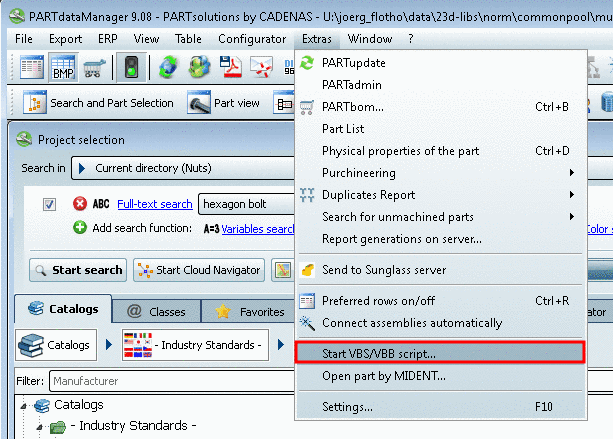613x439 pixels.
Task: Close the Extras menu via its title
Action: tap(317, 39)
